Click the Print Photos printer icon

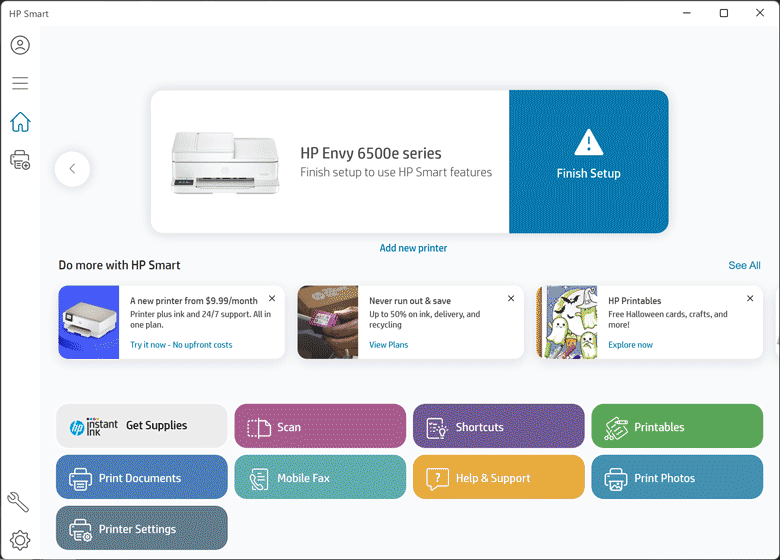tap(616, 479)
